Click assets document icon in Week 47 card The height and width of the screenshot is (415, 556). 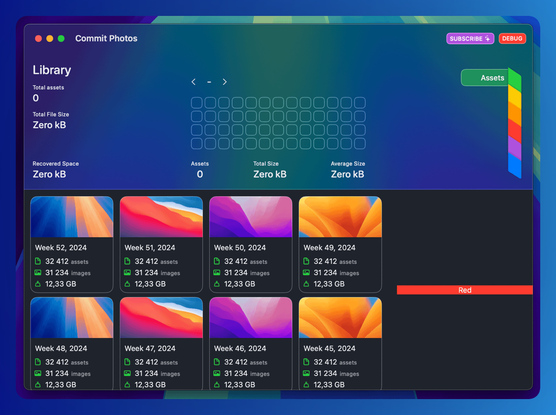[127, 362]
